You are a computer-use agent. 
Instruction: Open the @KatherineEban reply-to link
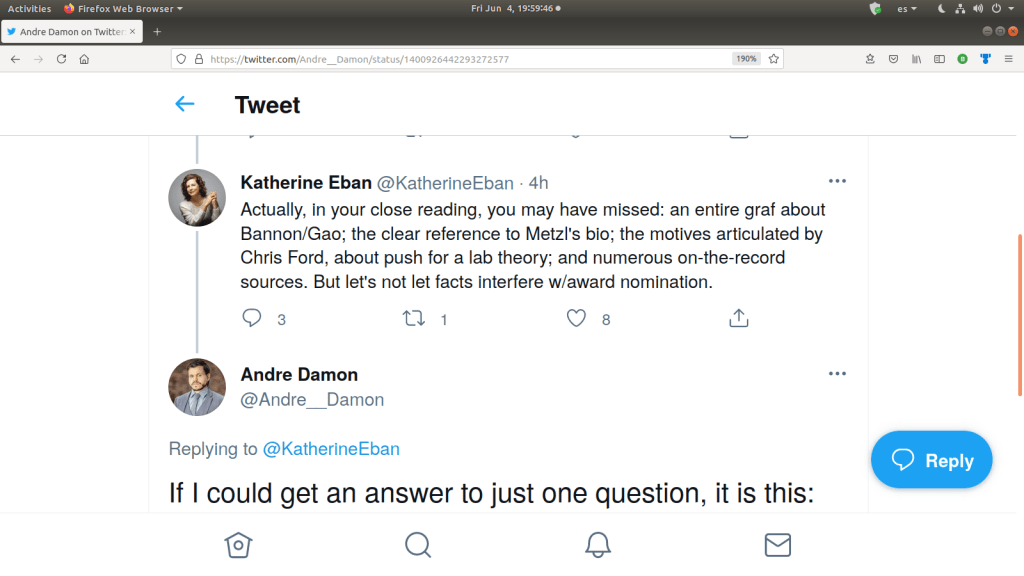pos(331,449)
